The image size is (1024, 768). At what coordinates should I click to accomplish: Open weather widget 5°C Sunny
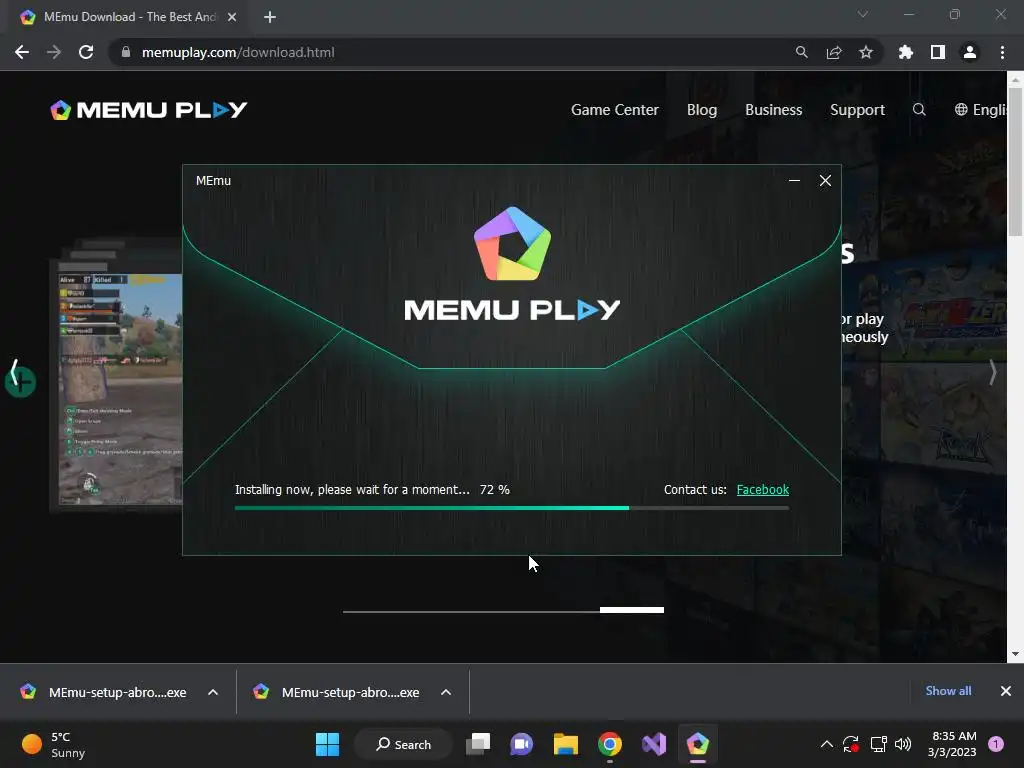(x=54, y=744)
